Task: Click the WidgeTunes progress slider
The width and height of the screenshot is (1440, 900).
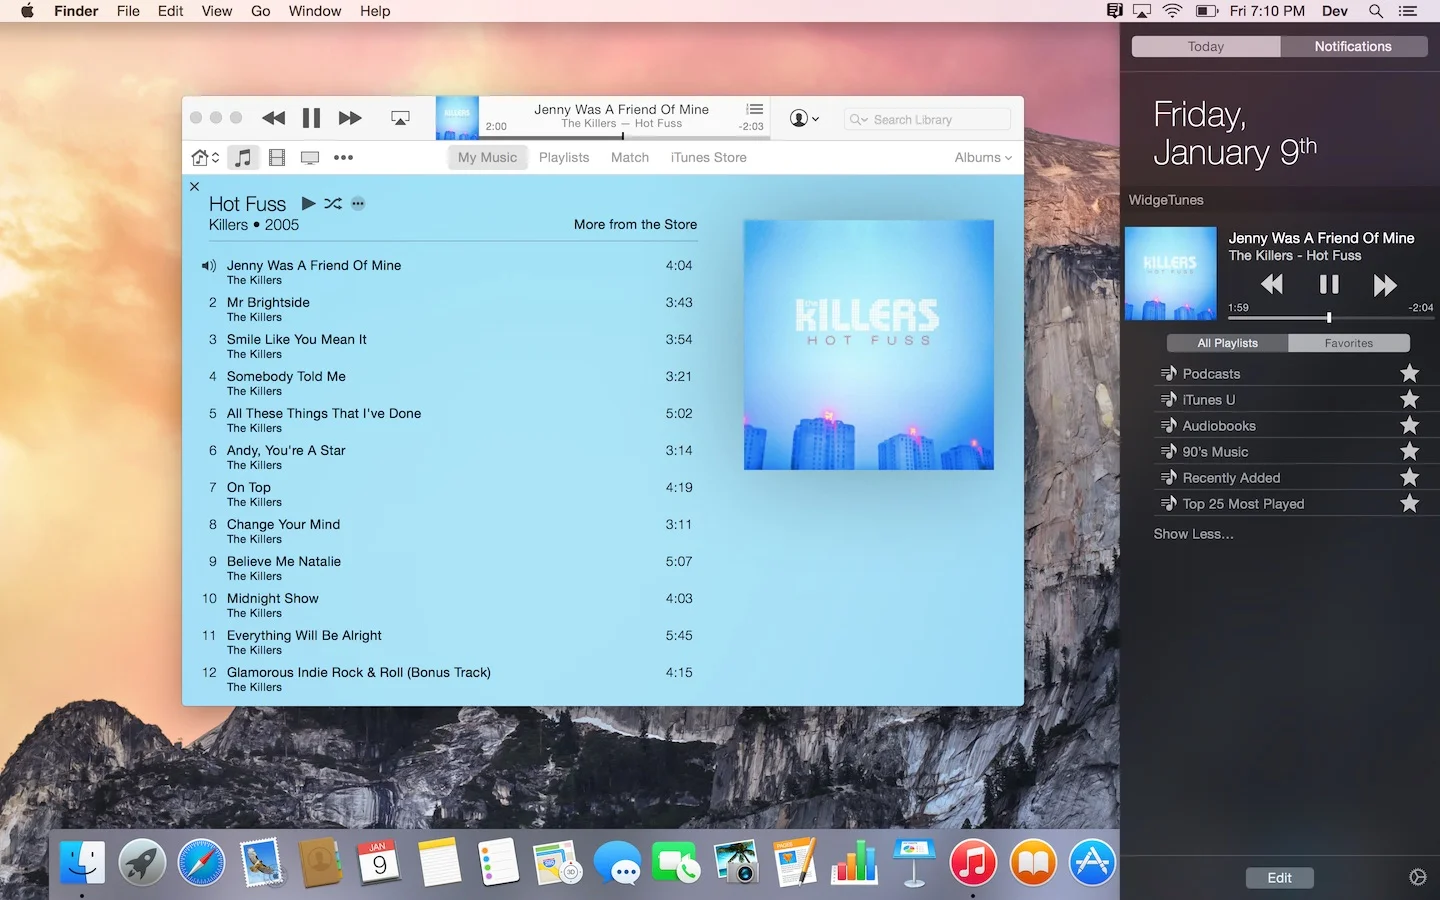Action: click(x=1330, y=318)
